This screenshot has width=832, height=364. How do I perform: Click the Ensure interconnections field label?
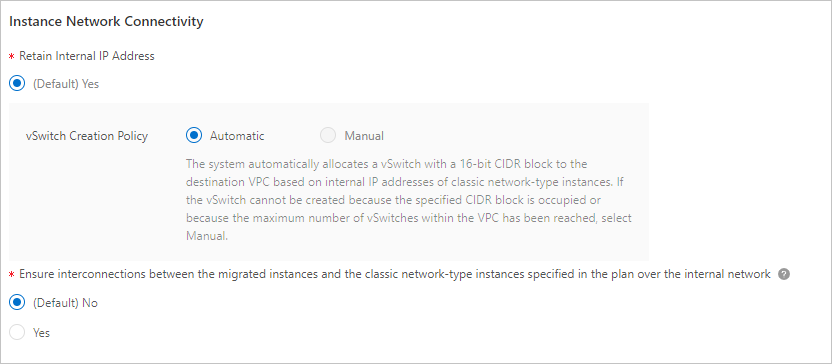click(x=395, y=274)
